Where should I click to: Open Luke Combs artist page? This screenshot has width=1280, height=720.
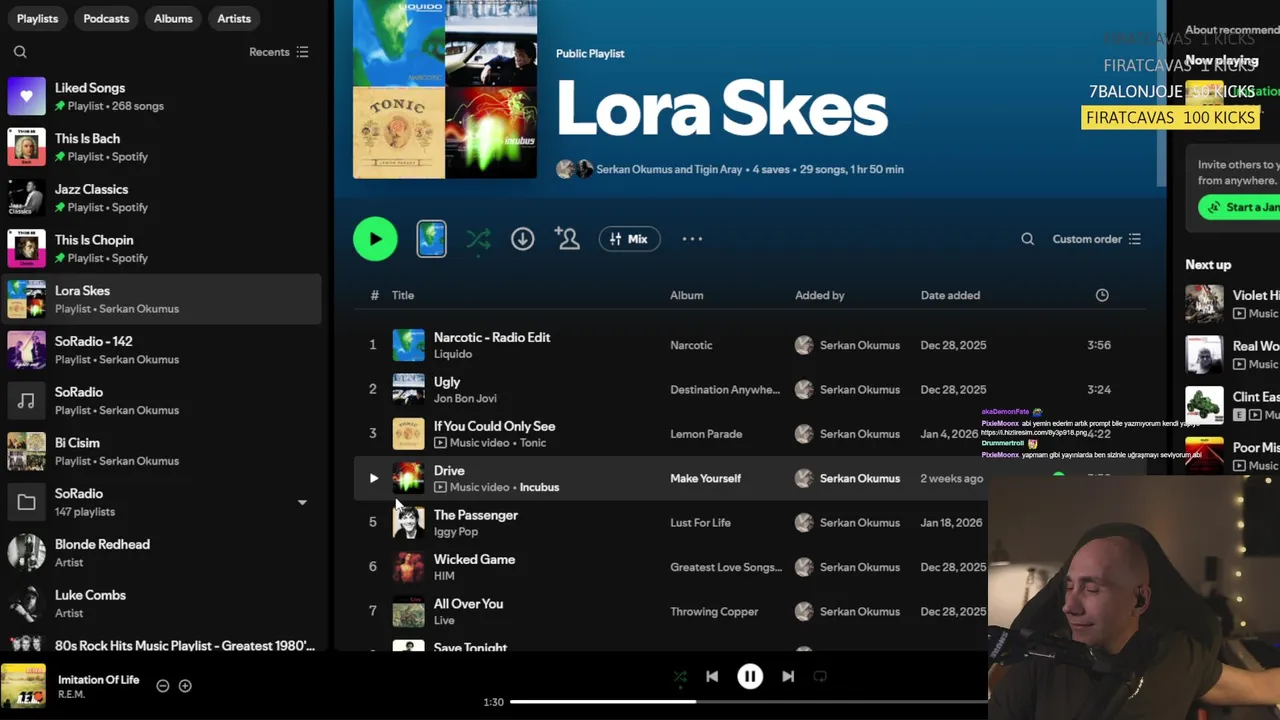tap(161, 604)
